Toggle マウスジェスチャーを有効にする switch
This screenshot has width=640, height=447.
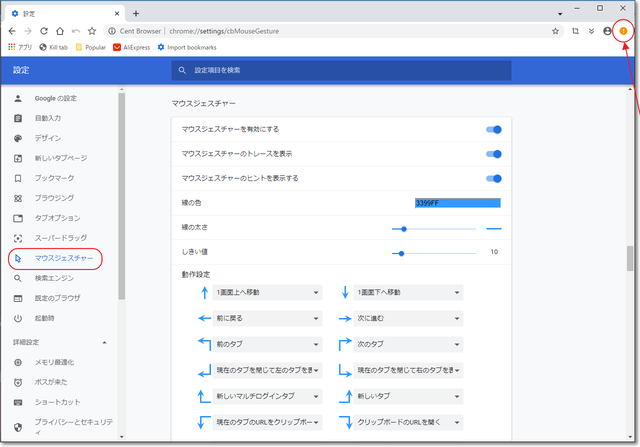[x=493, y=129]
